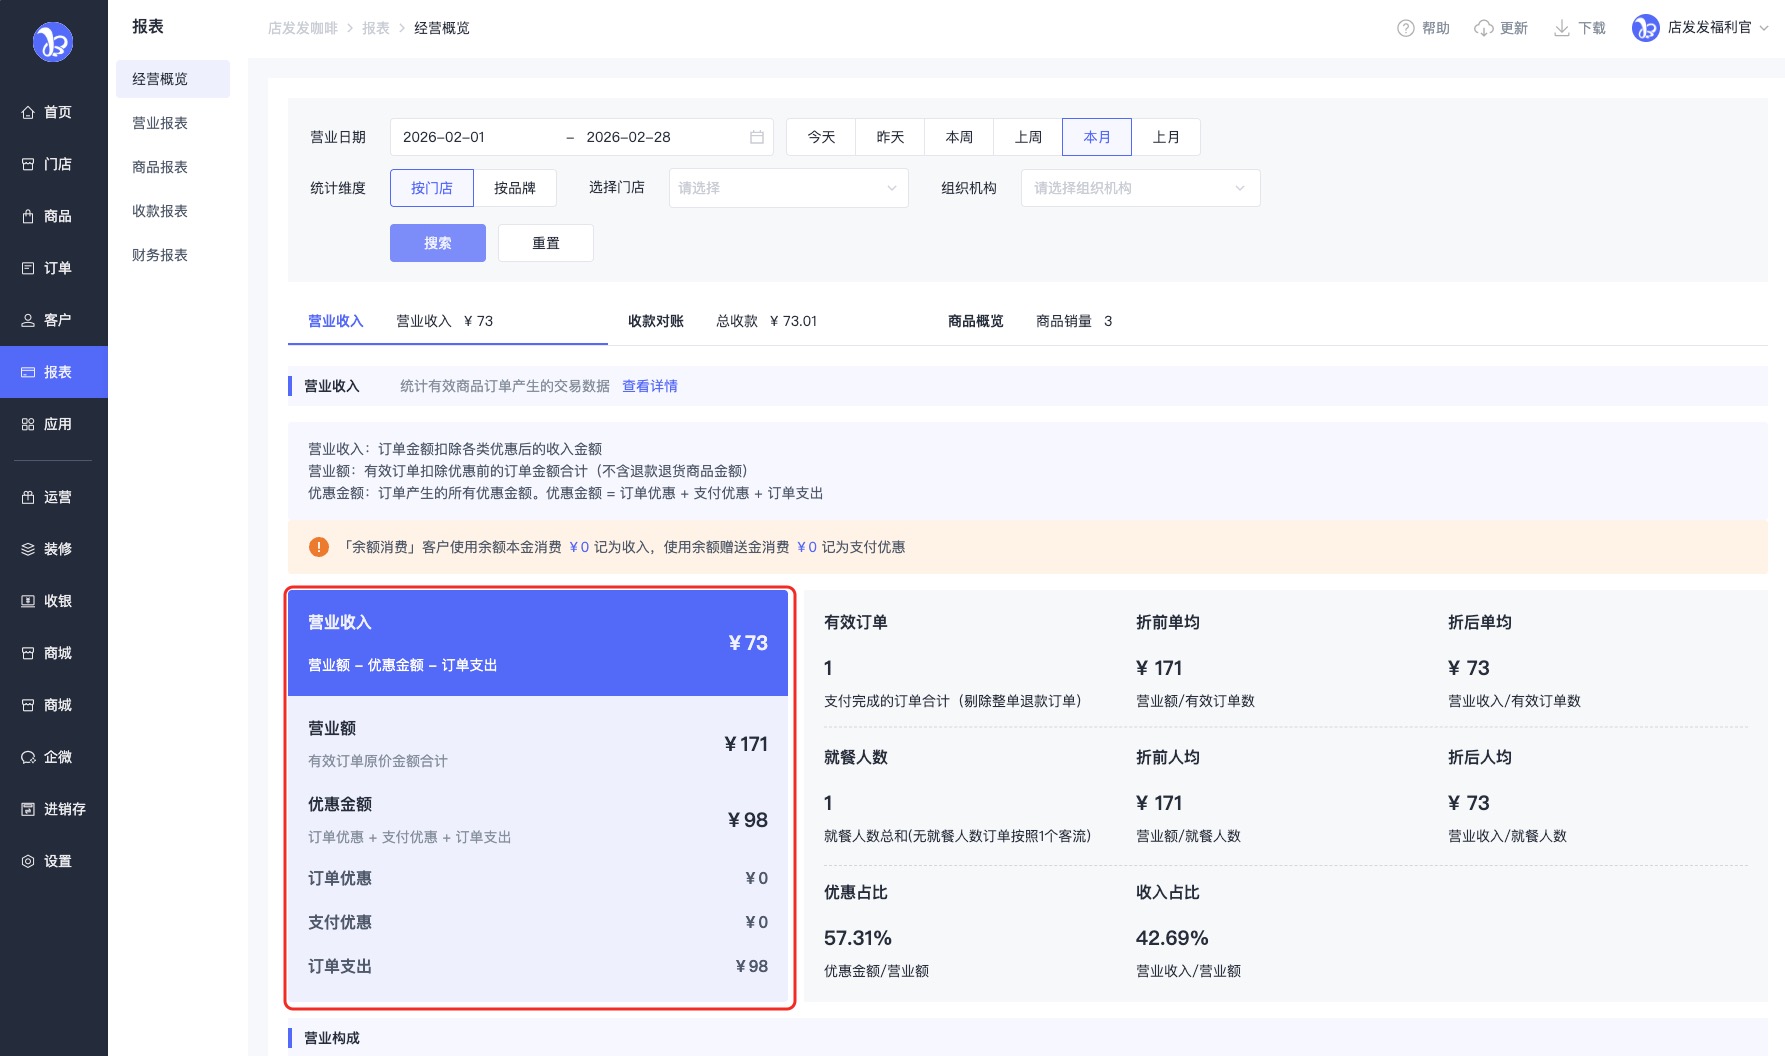Screen dimensions: 1785x1056
Task: Expand the 店发发福利官 account menu
Action: pos(1700,28)
